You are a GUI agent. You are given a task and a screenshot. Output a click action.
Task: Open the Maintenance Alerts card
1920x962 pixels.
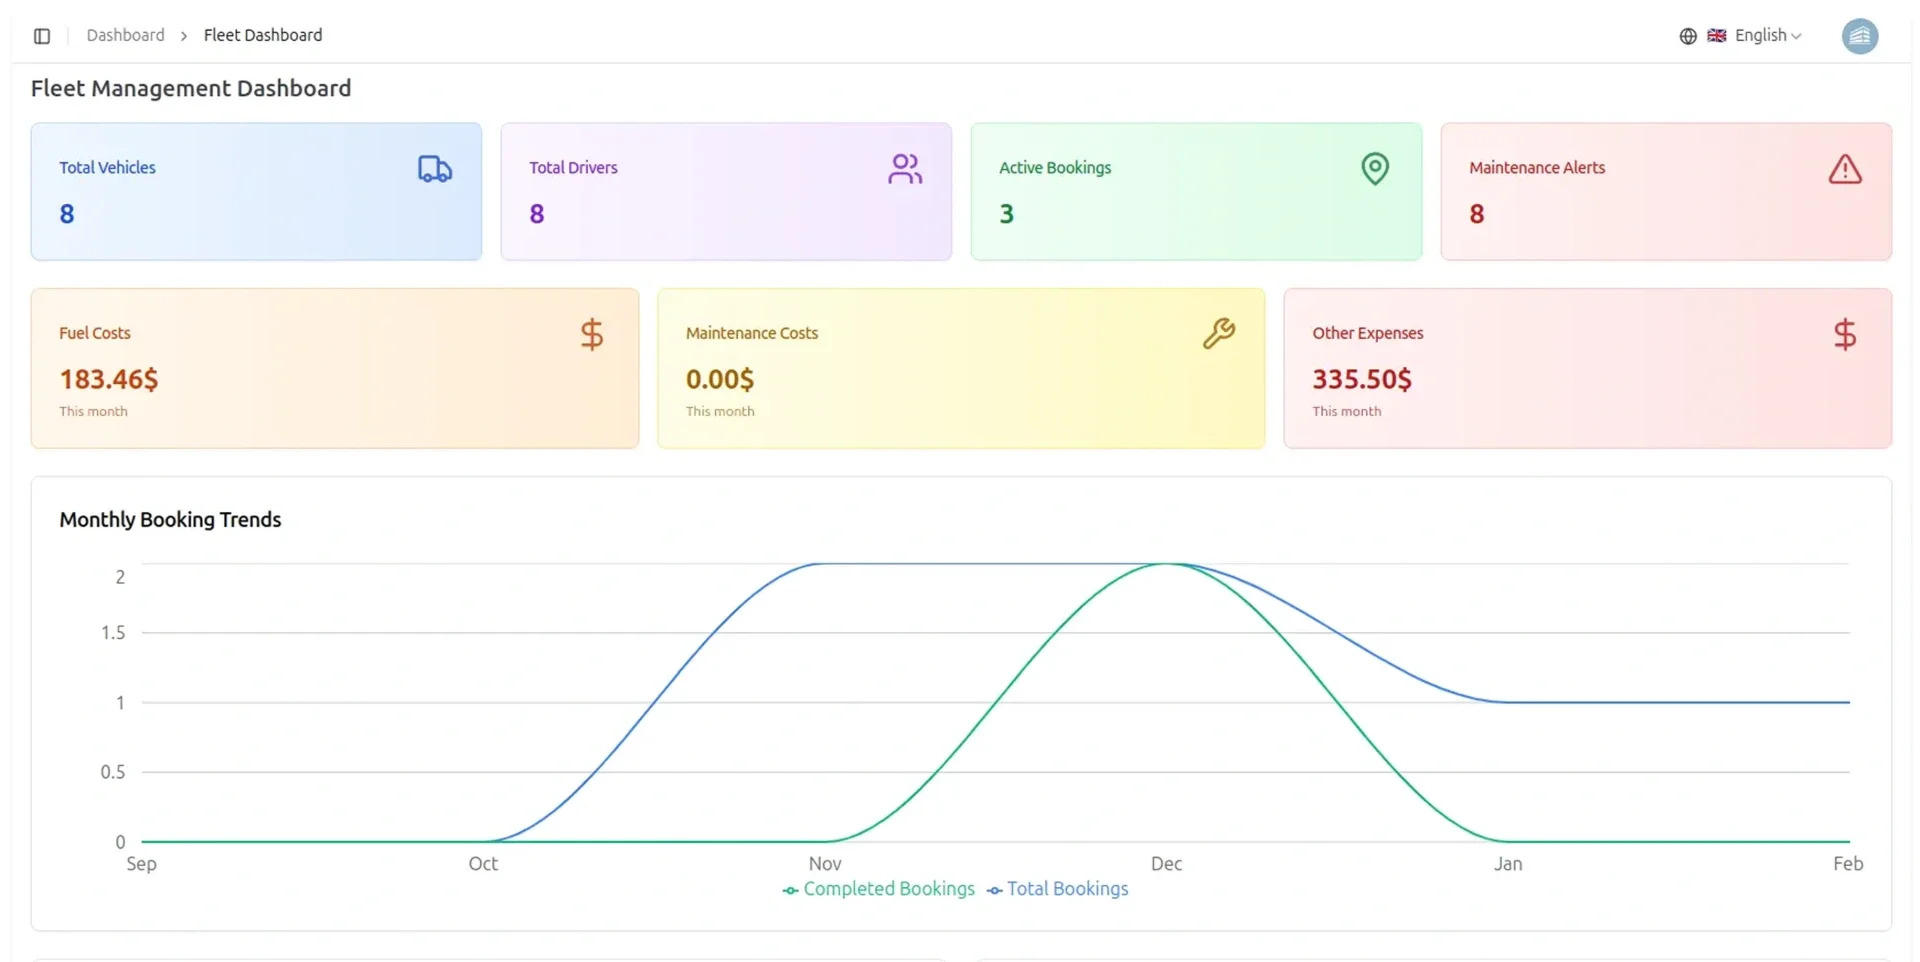click(1666, 192)
